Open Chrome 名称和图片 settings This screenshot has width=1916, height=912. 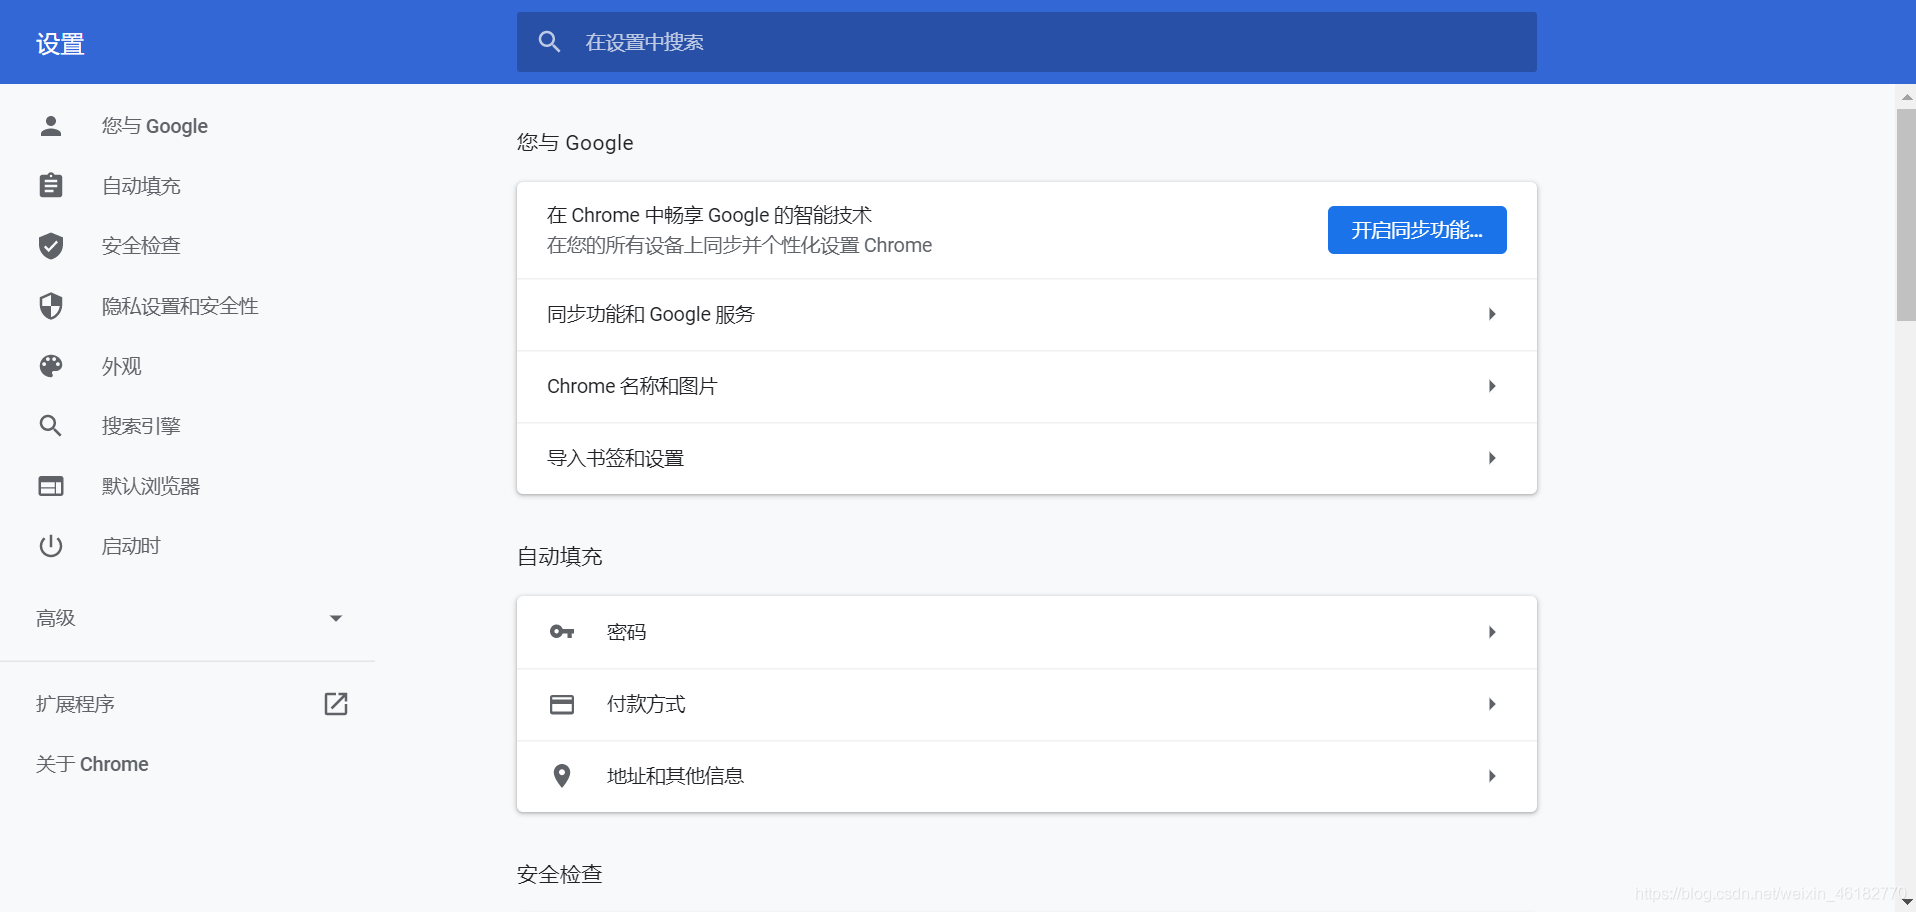(x=1026, y=386)
